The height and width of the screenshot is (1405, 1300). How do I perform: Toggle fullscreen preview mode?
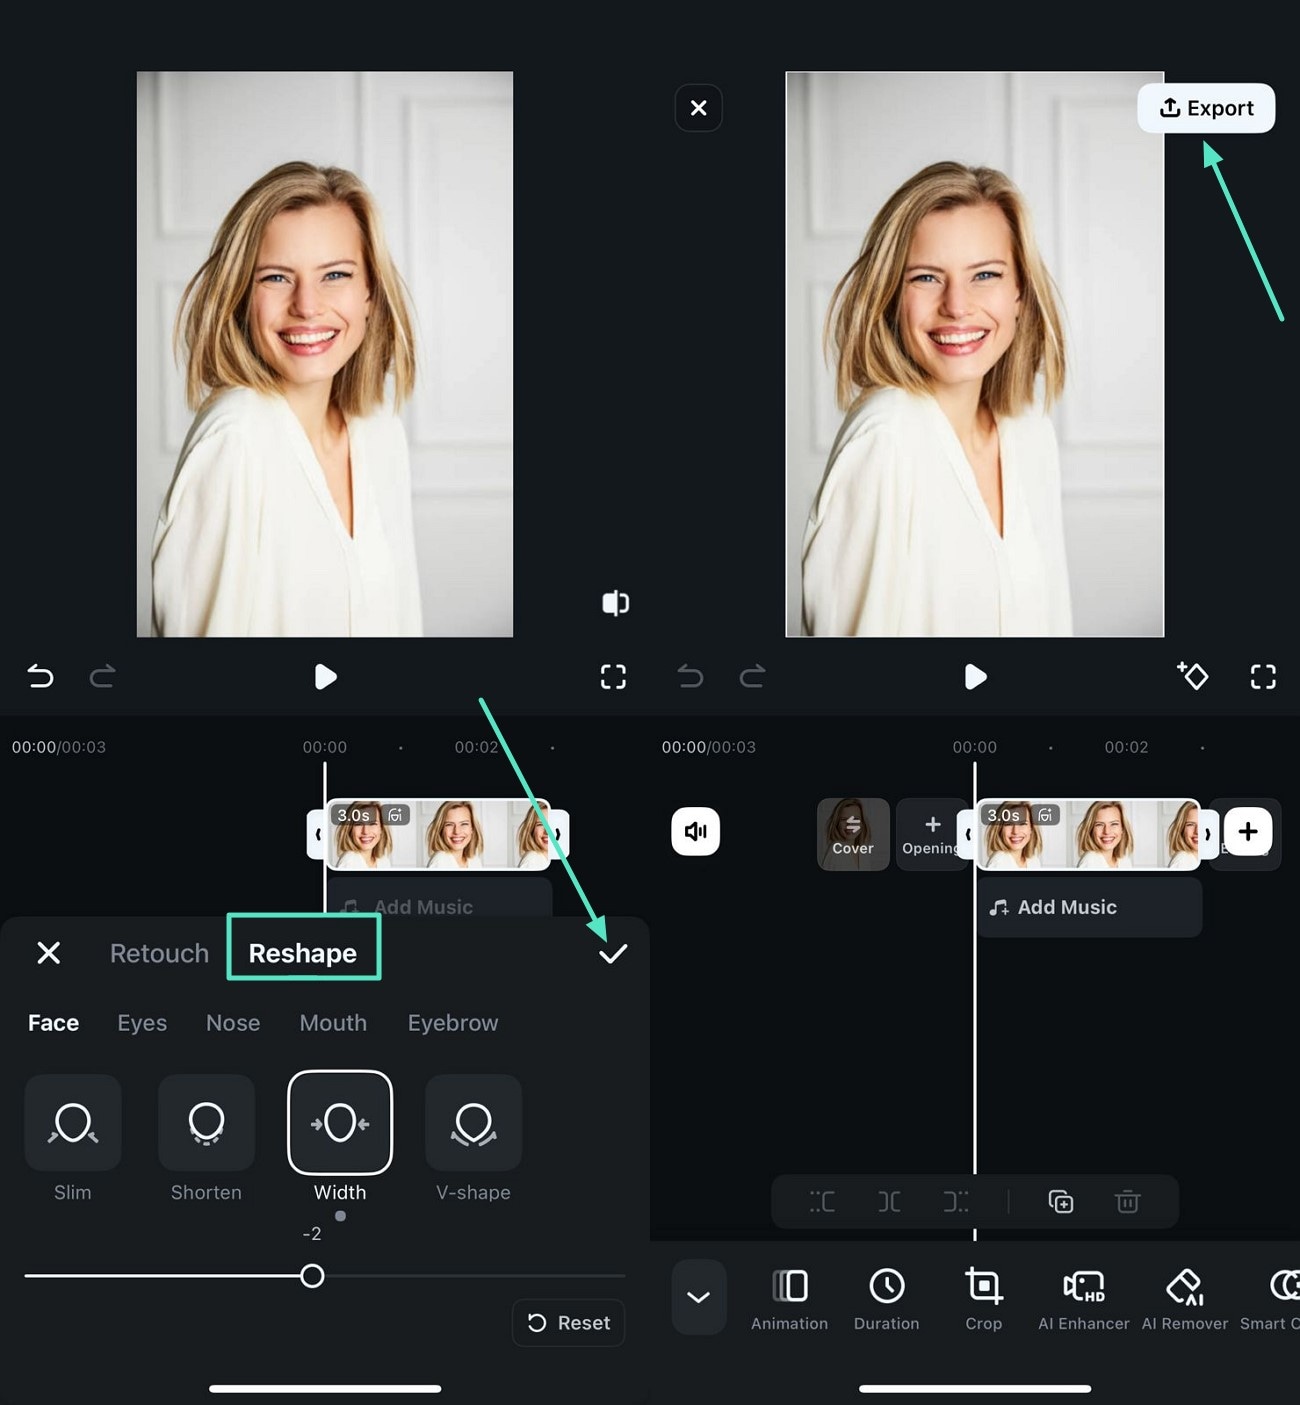coord(1263,677)
